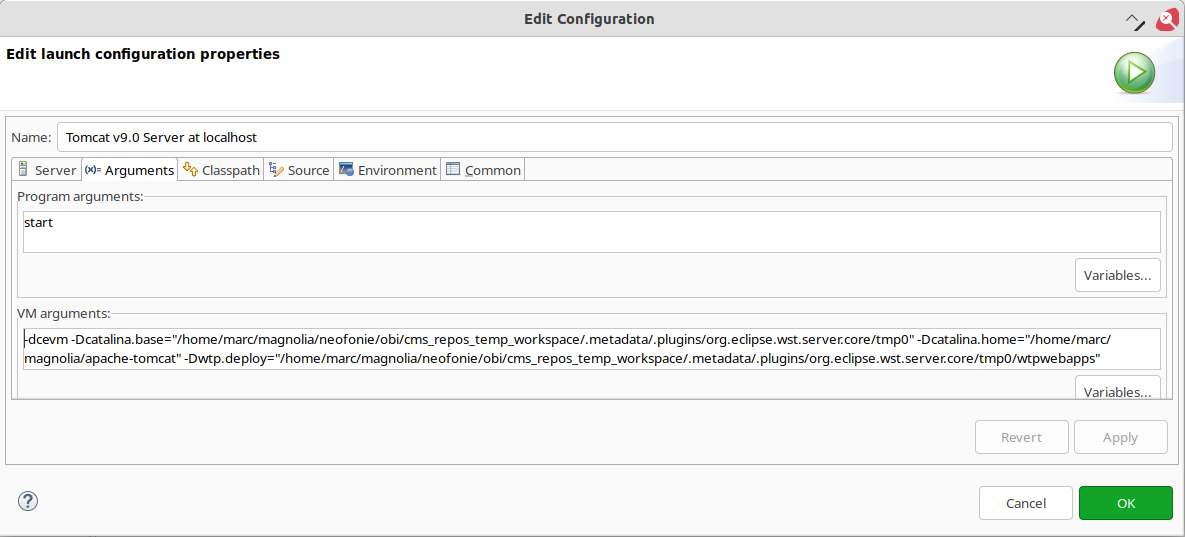Open the Common tab

[483, 170]
